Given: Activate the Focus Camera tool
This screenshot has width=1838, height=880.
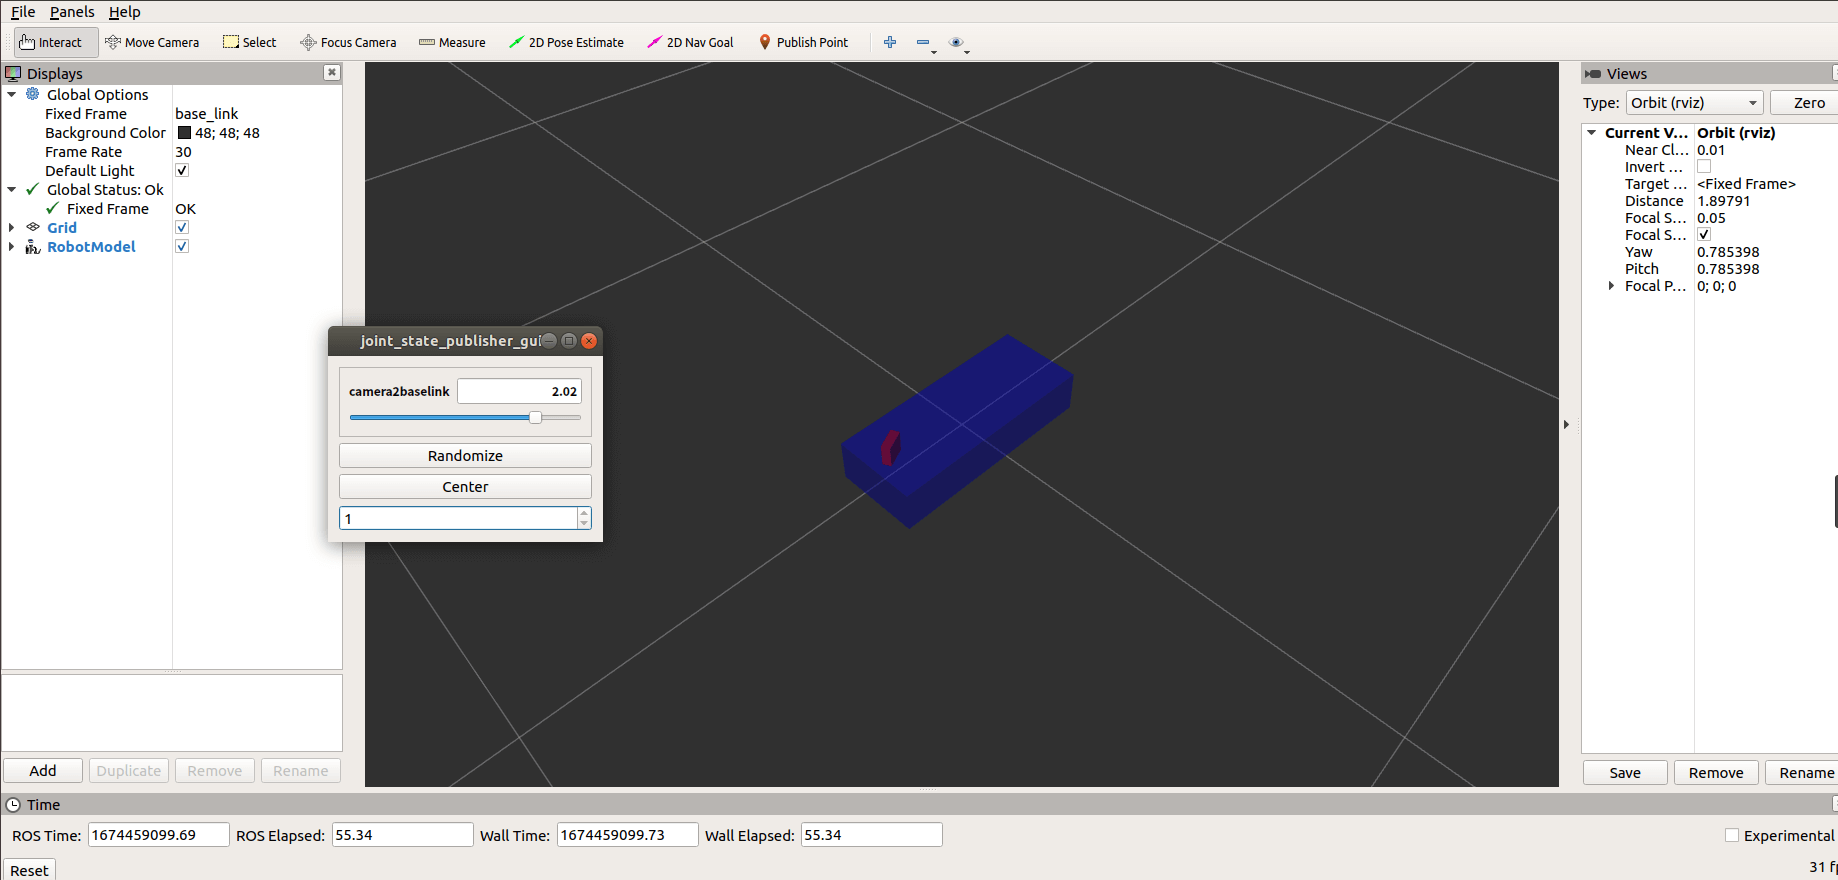Looking at the screenshot, I should (349, 42).
